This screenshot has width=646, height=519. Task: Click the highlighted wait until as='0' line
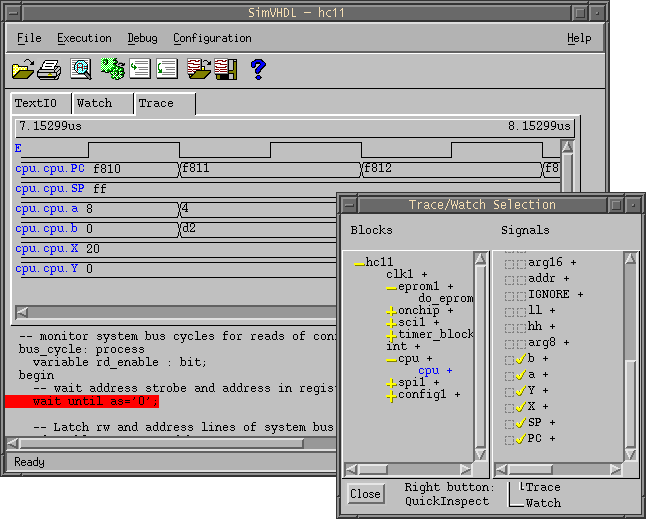coord(80,401)
